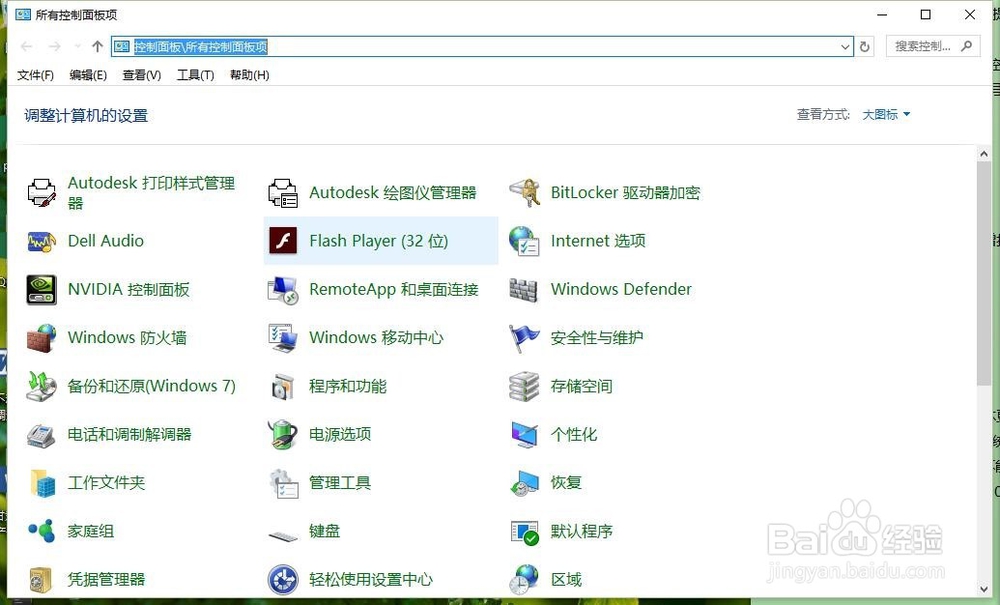Open RemoteApp 和桌面连接 icon
The image size is (1000, 605).
(x=283, y=289)
